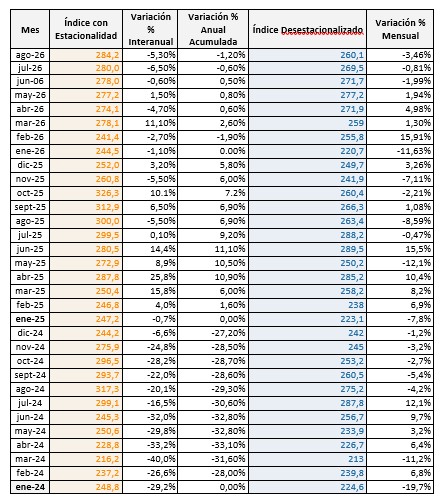This screenshot has width=446, height=503.
Task: Select the Variación % Anual Acumulada header
Action: click(213, 29)
